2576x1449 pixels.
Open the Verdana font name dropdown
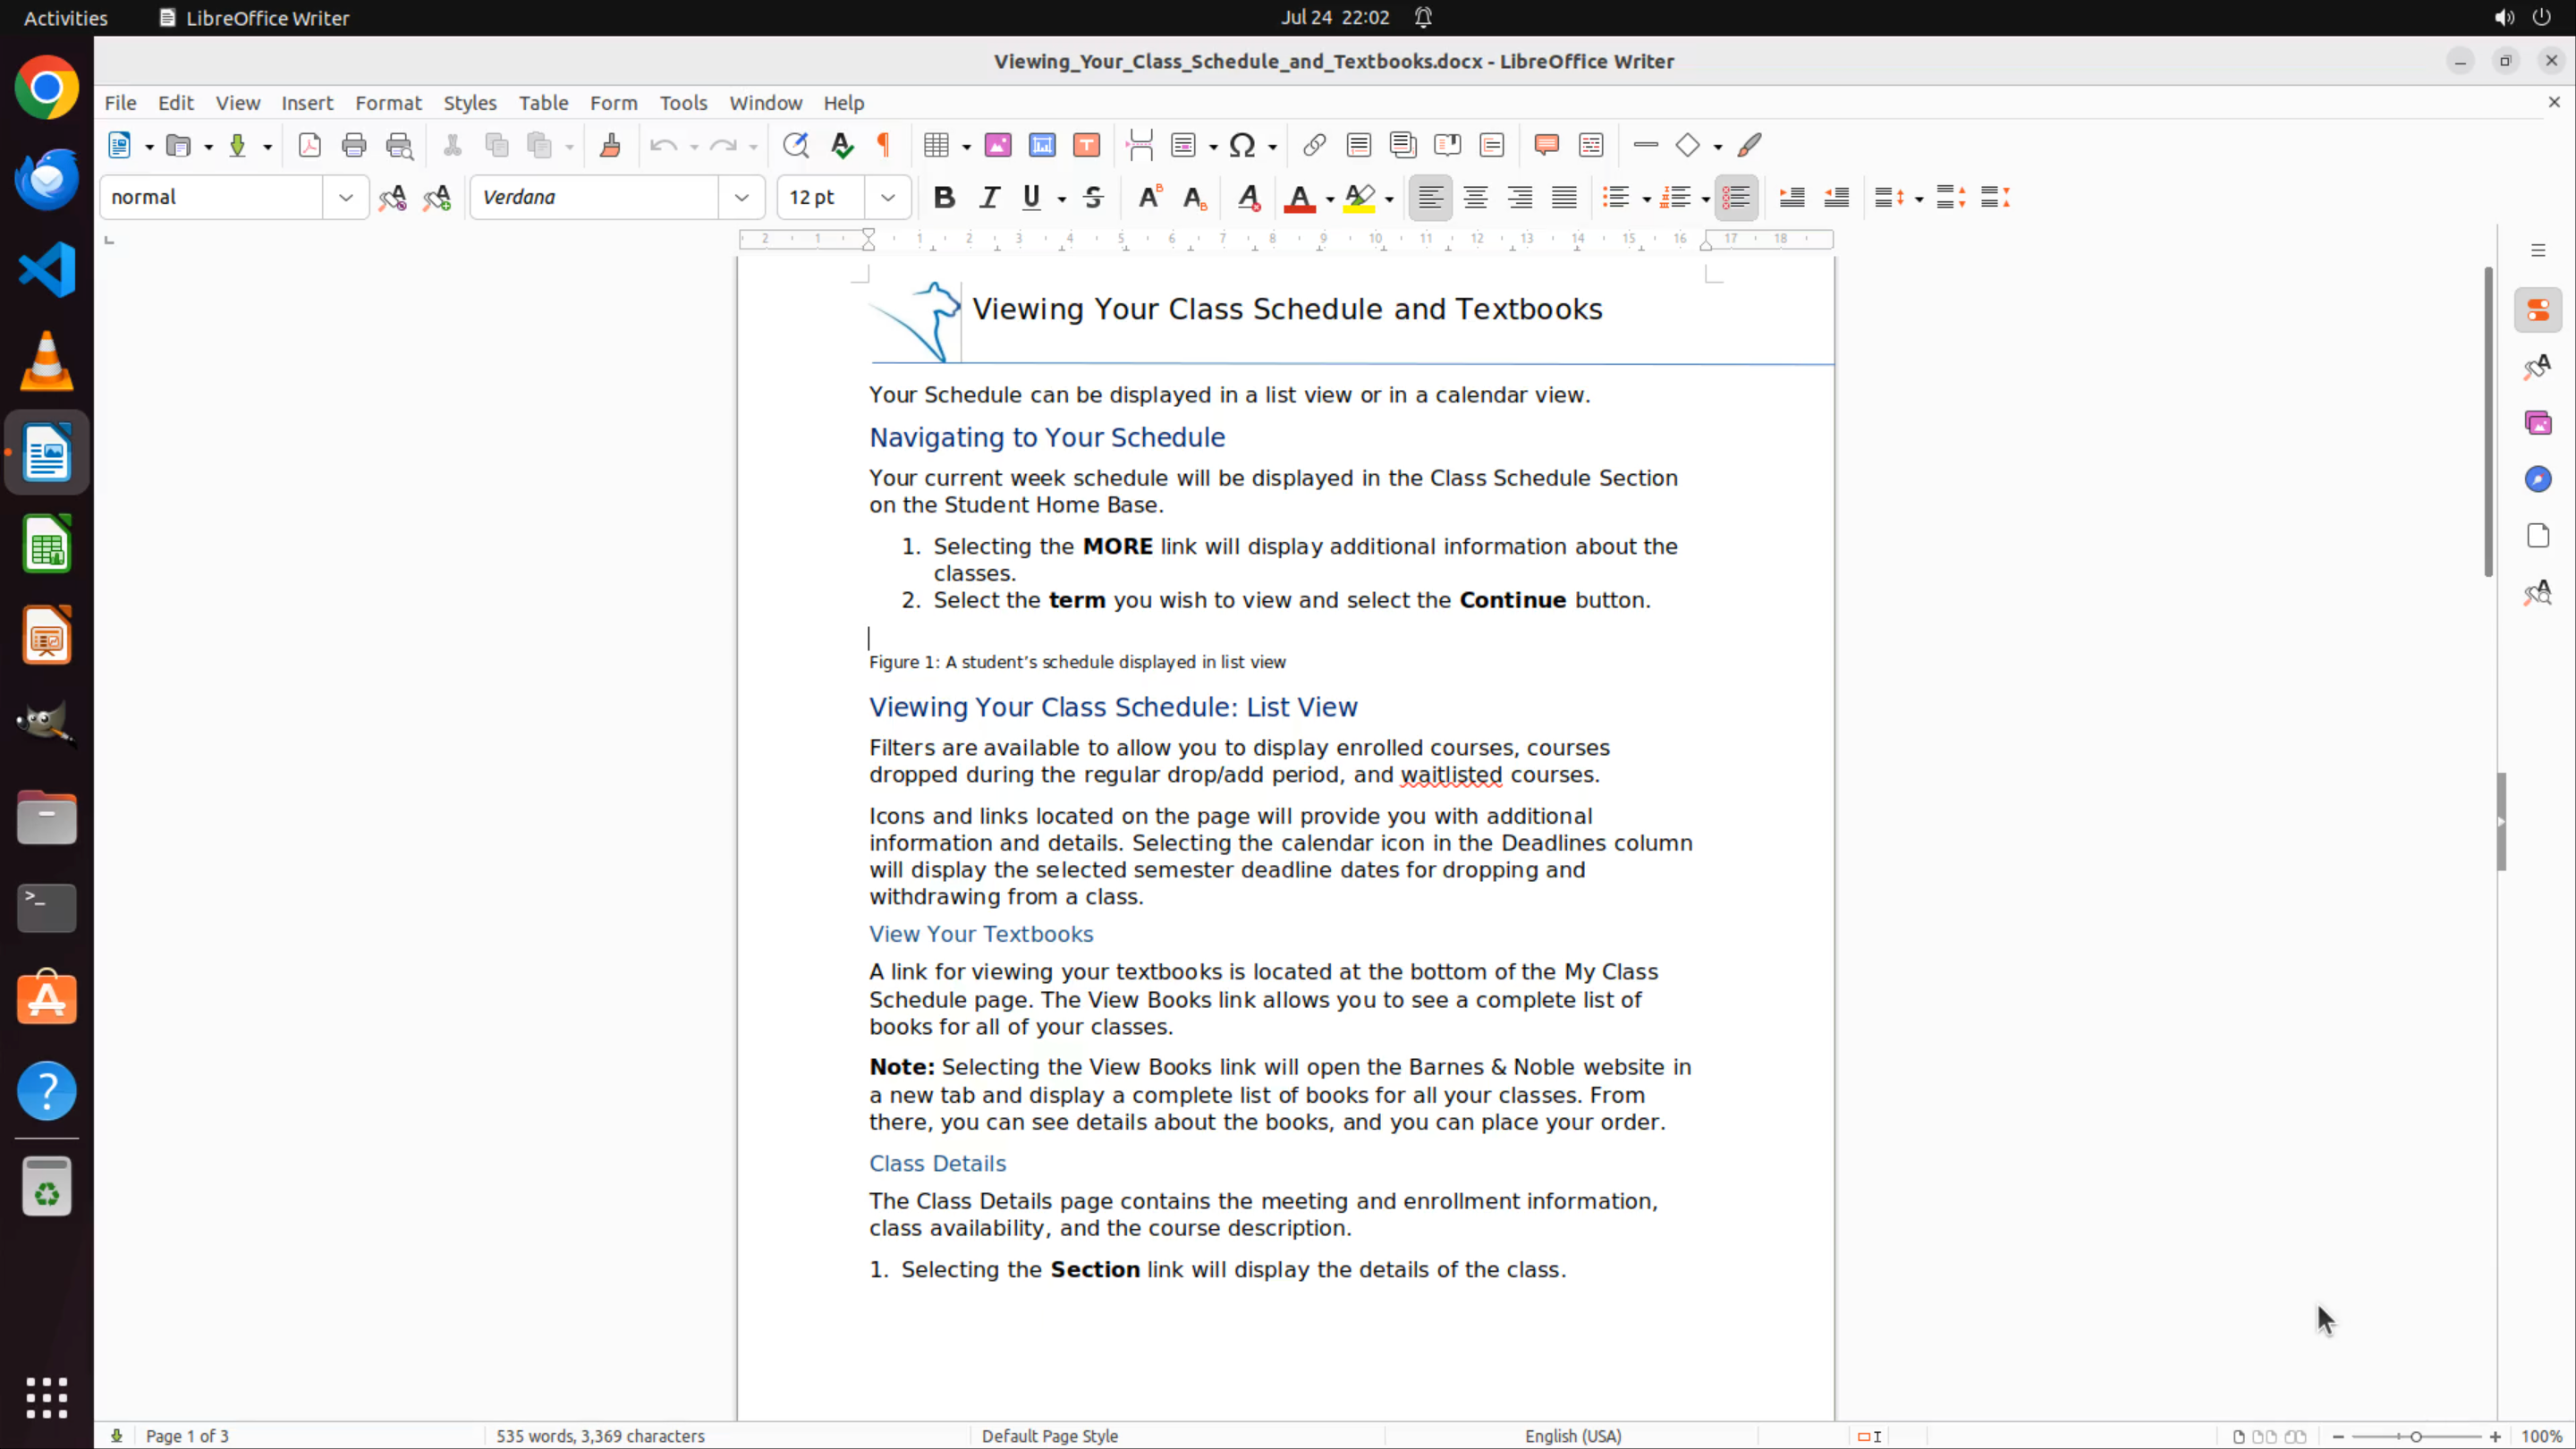tap(742, 197)
